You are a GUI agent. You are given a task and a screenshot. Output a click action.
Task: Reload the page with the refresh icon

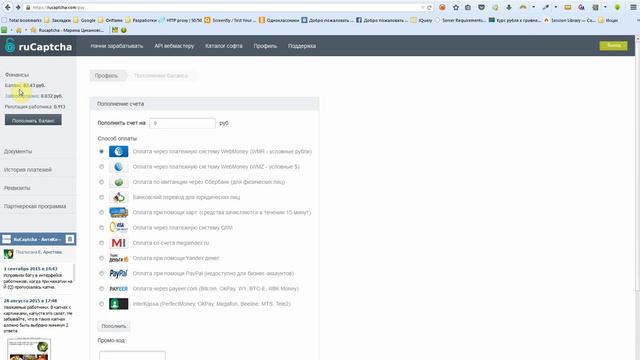tap(429, 7)
